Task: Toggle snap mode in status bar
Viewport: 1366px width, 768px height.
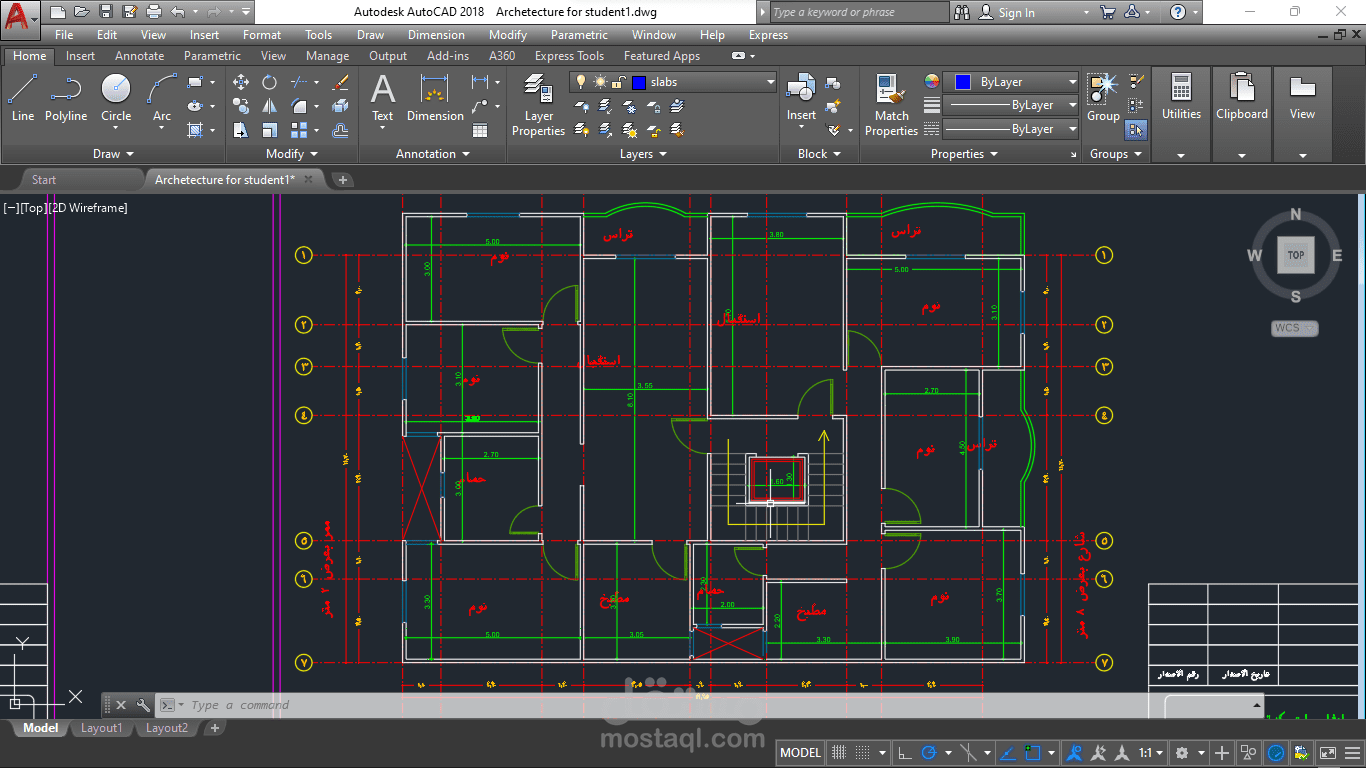Action: [864, 753]
